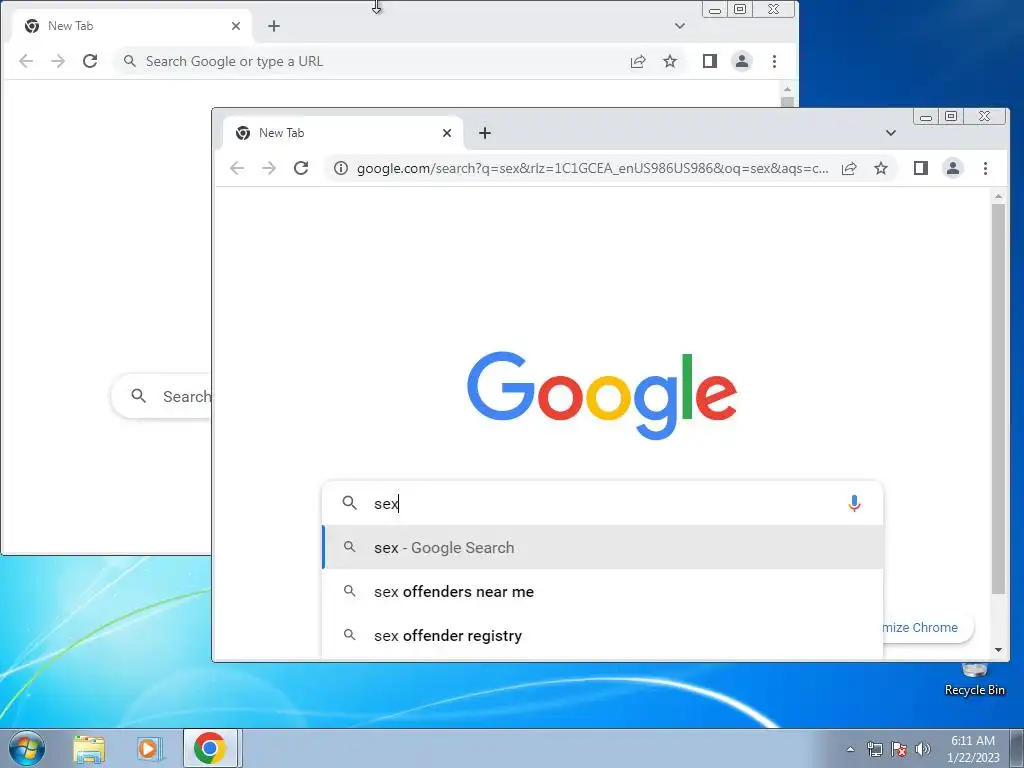Go forward in the back Chrome window
Viewport: 1024px width, 768px height.
click(58, 61)
